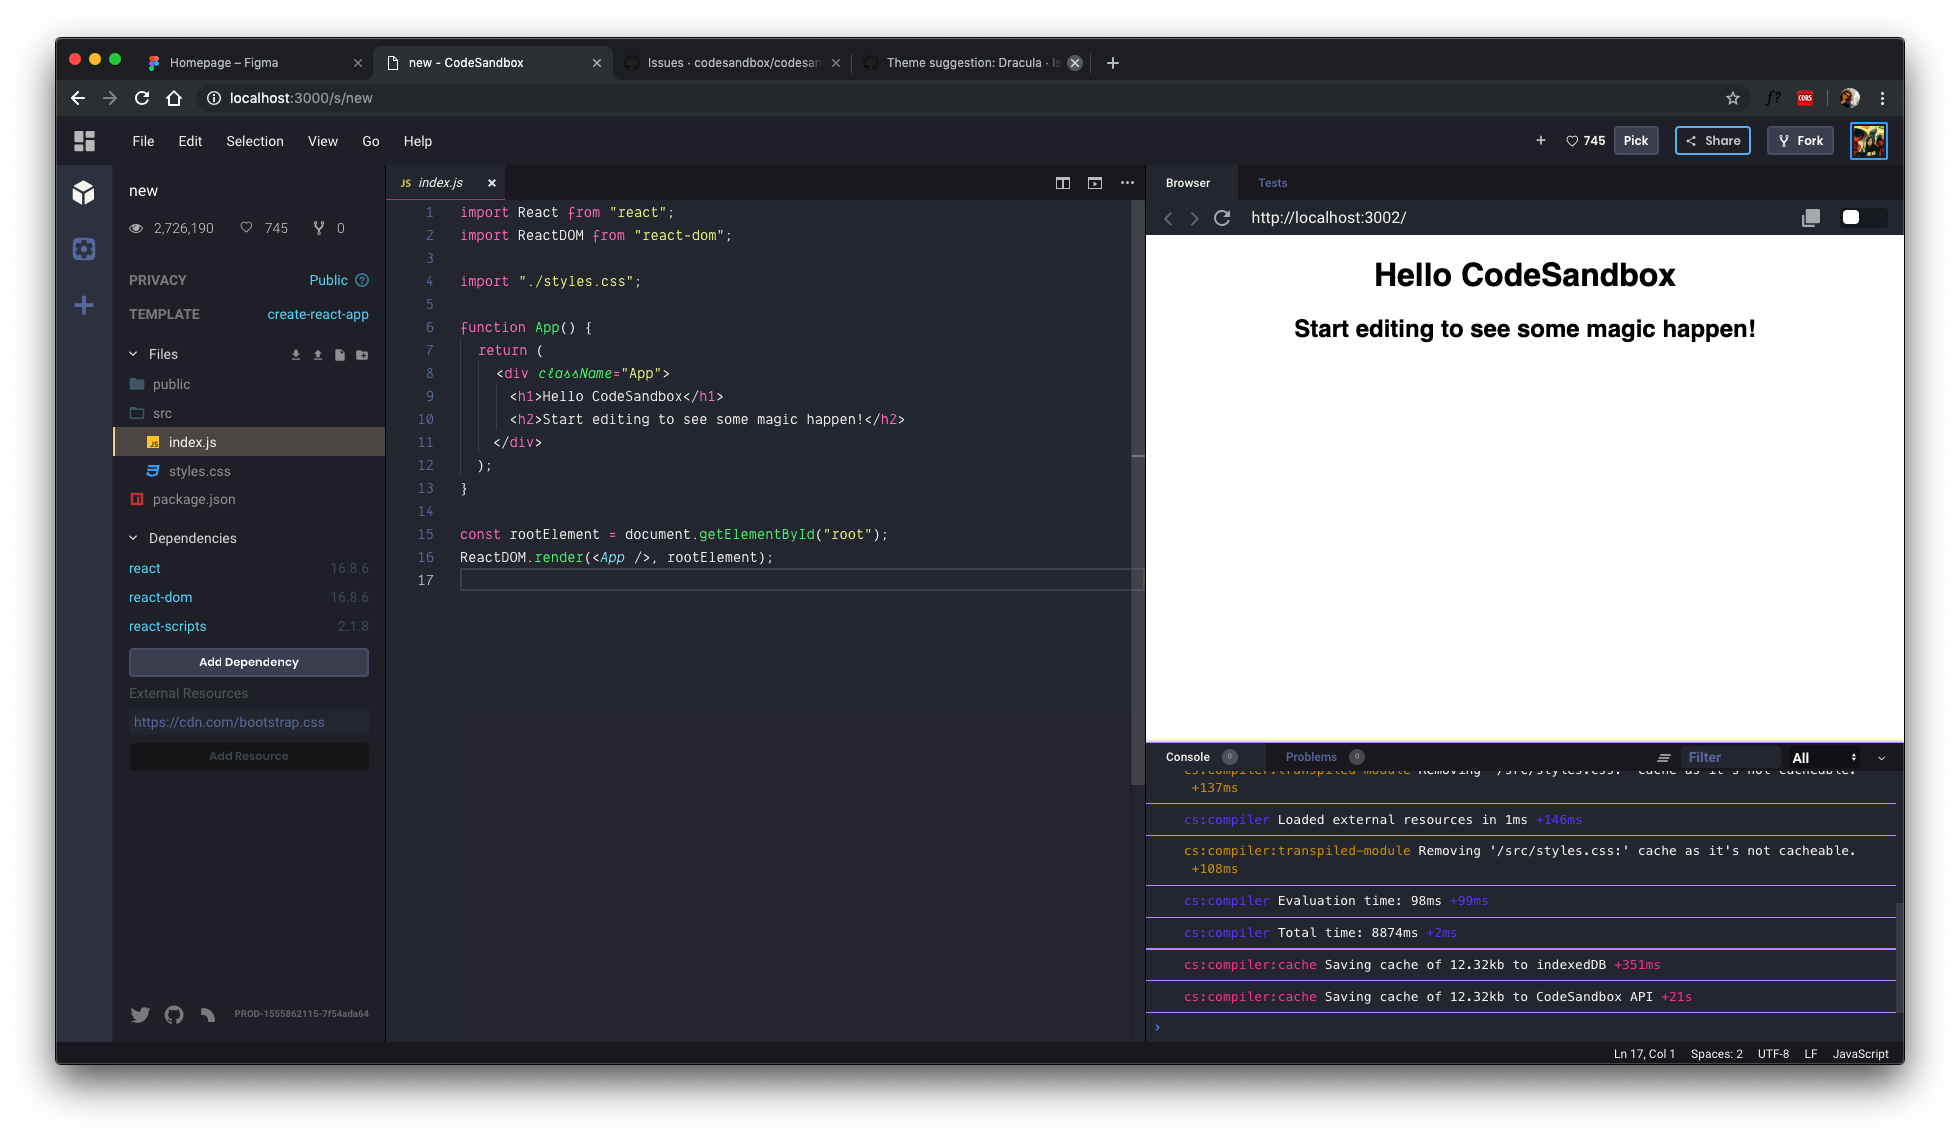The width and height of the screenshot is (1960, 1138).
Task: Click the Add Dependency button
Action: click(248, 662)
